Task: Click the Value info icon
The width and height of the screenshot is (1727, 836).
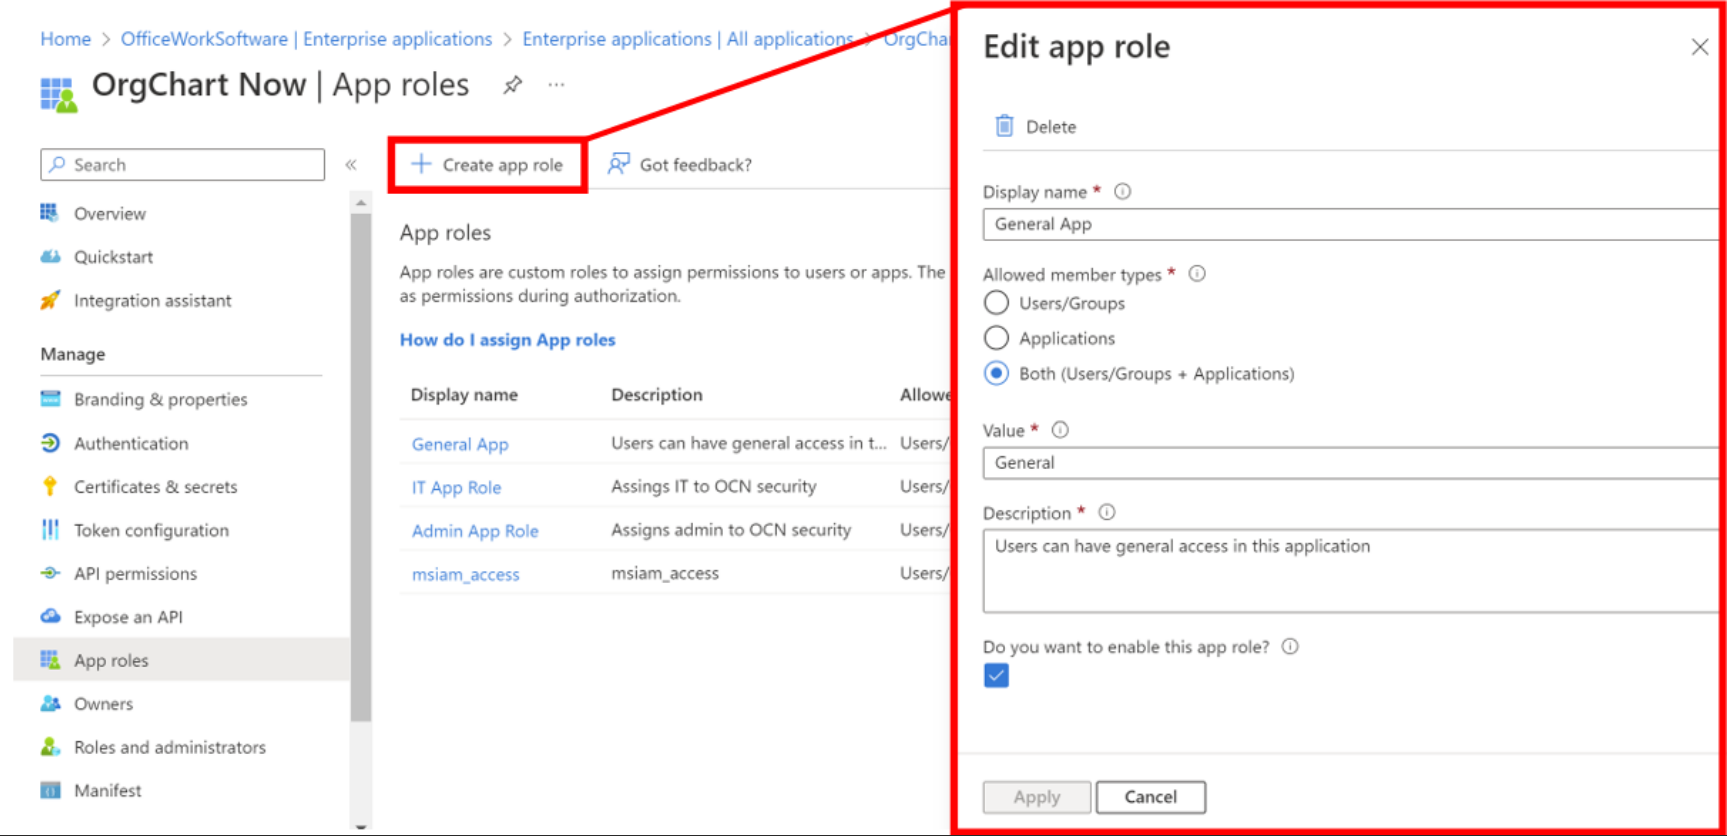Action: click(x=1060, y=430)
